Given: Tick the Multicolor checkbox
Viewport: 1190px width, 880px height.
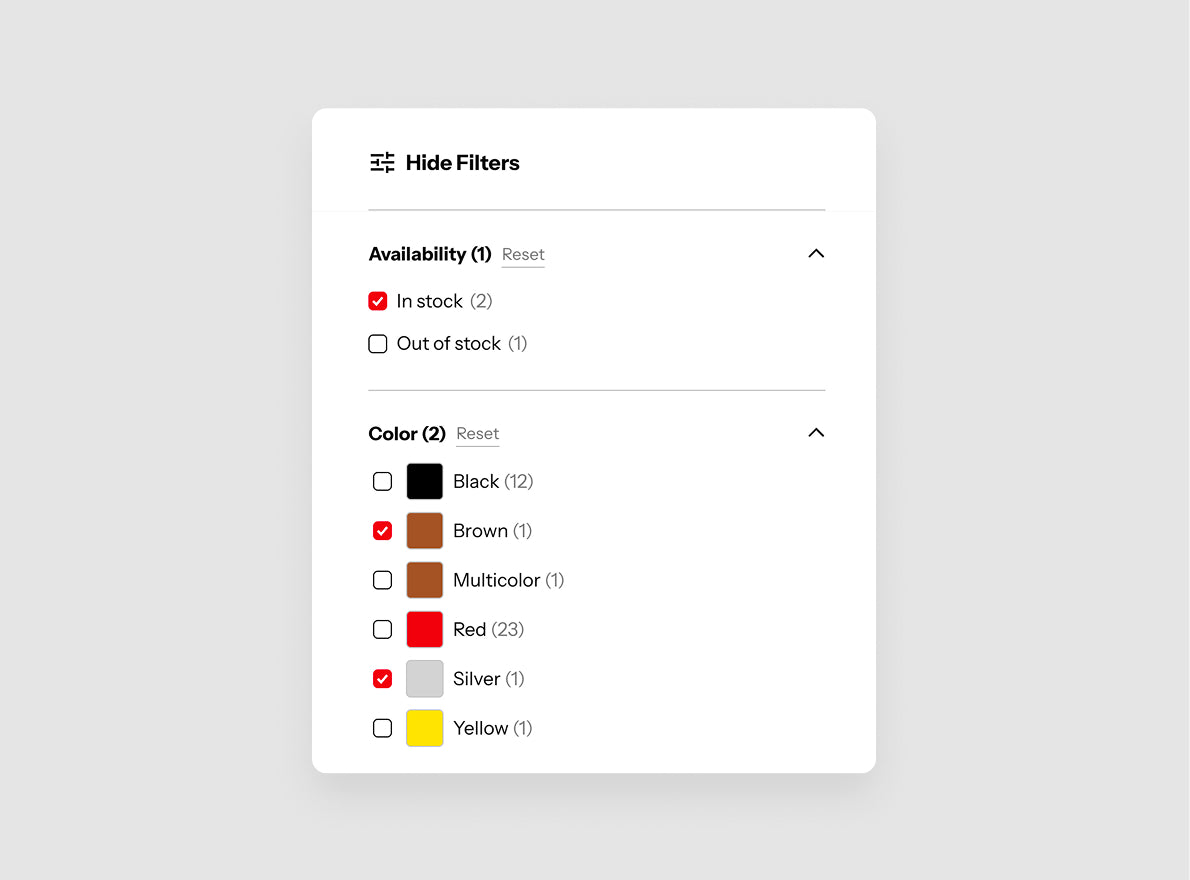Looking at the screenshot, I should (x=382, y=580).
